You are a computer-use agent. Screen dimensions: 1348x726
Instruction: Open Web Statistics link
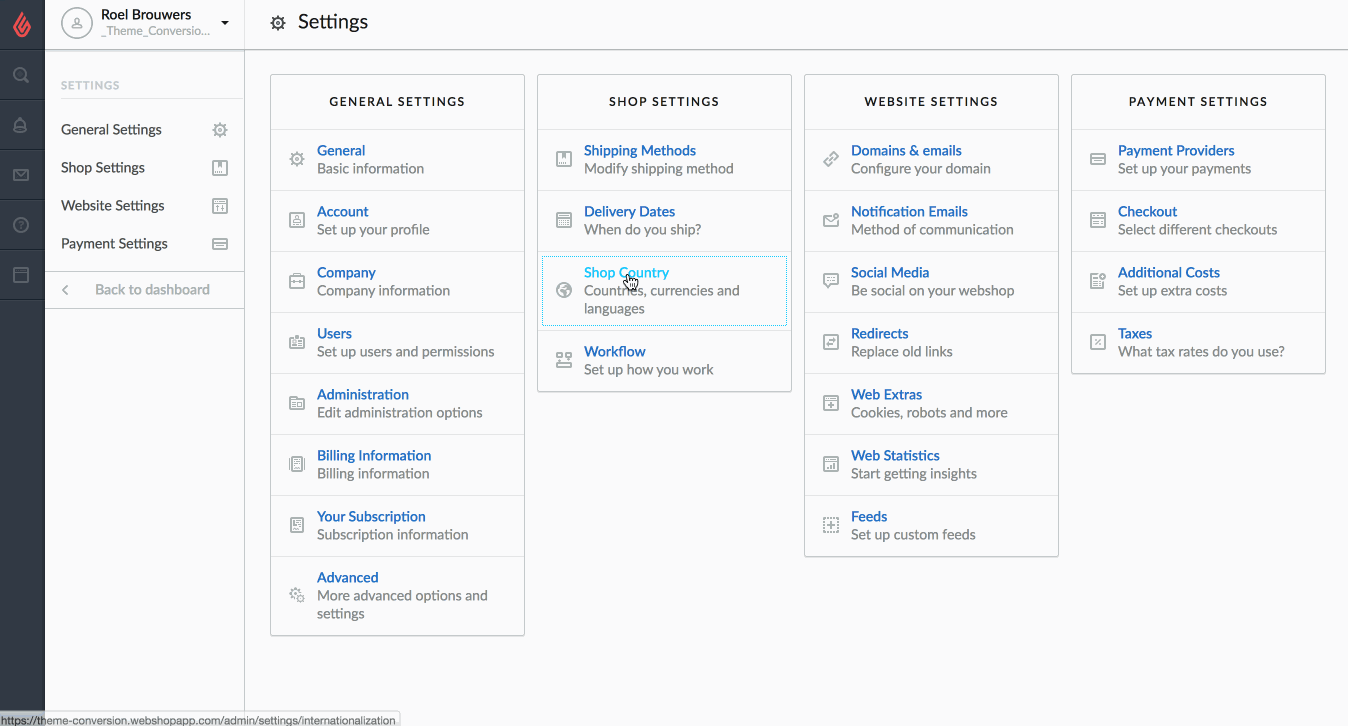895,456
